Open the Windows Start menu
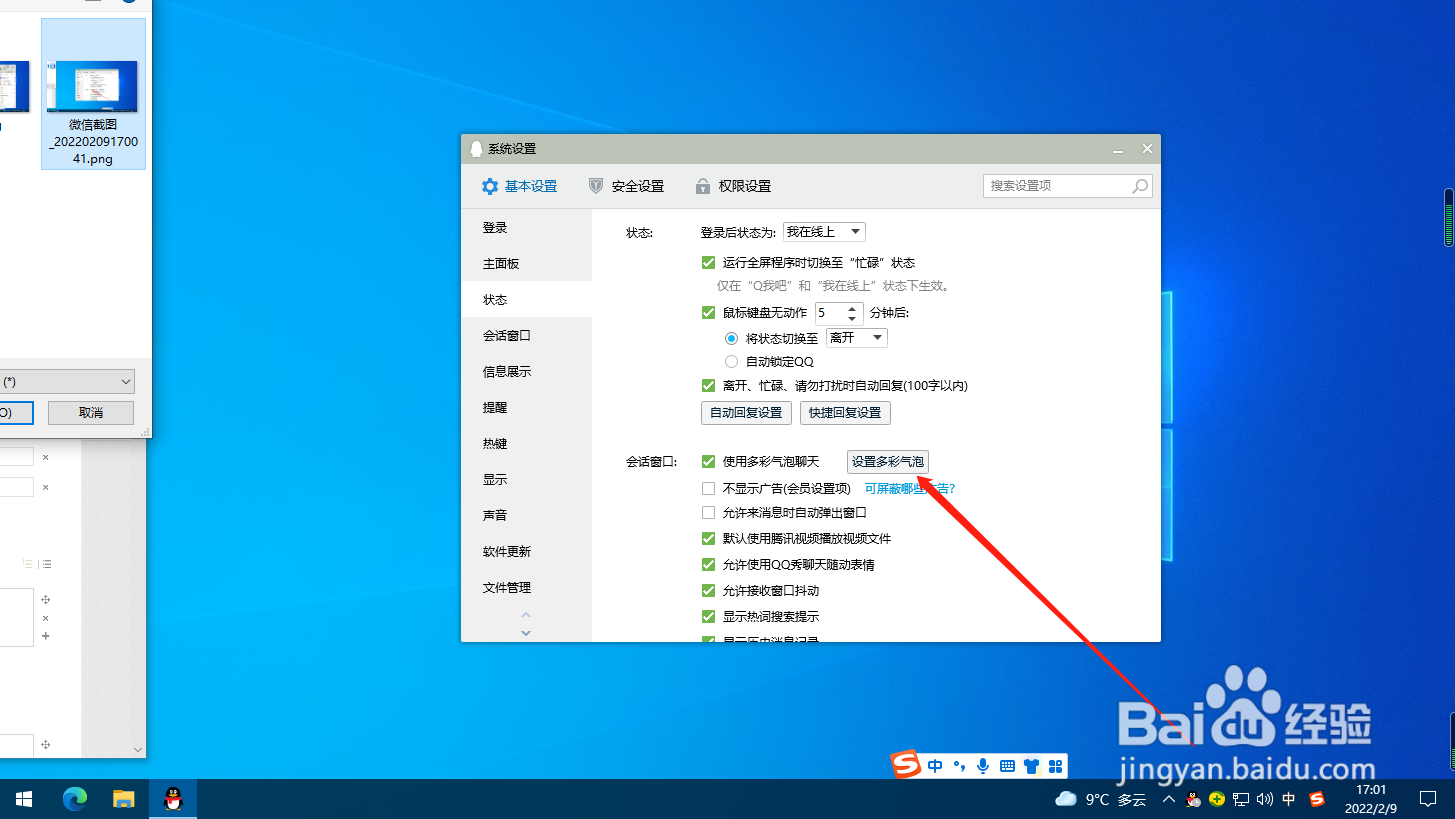Screen dimensions: 1455x819 pyautogui.click(x=24, y=799)
